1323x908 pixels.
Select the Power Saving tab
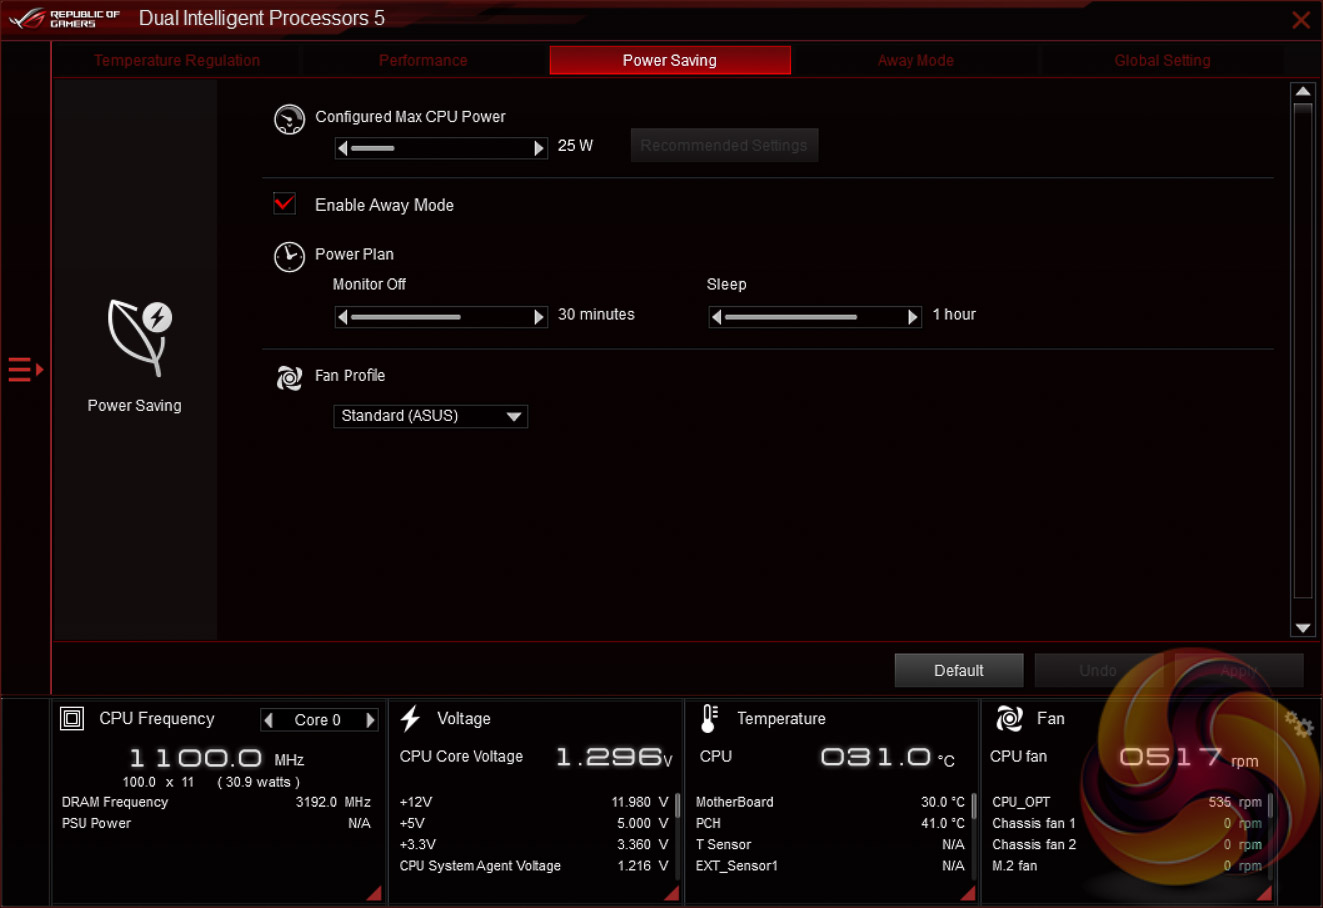(670, 60)
